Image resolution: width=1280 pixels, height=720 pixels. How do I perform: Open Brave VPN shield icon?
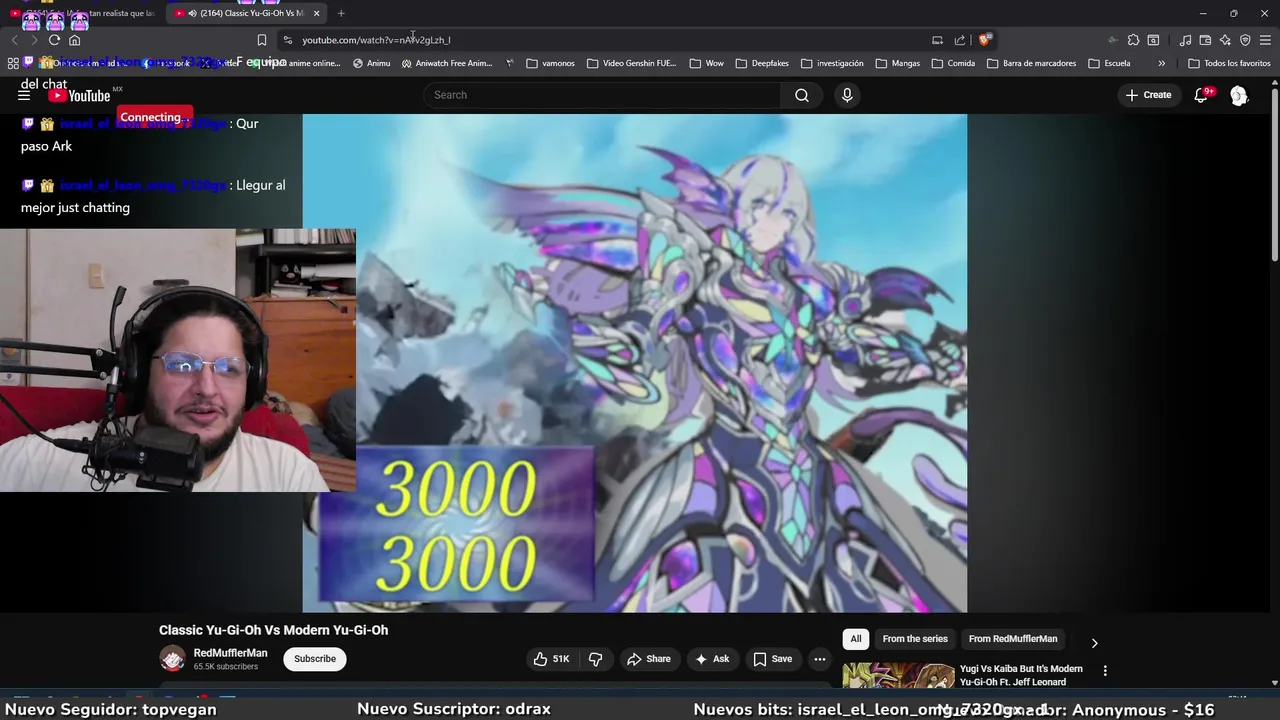[1245, 40]
